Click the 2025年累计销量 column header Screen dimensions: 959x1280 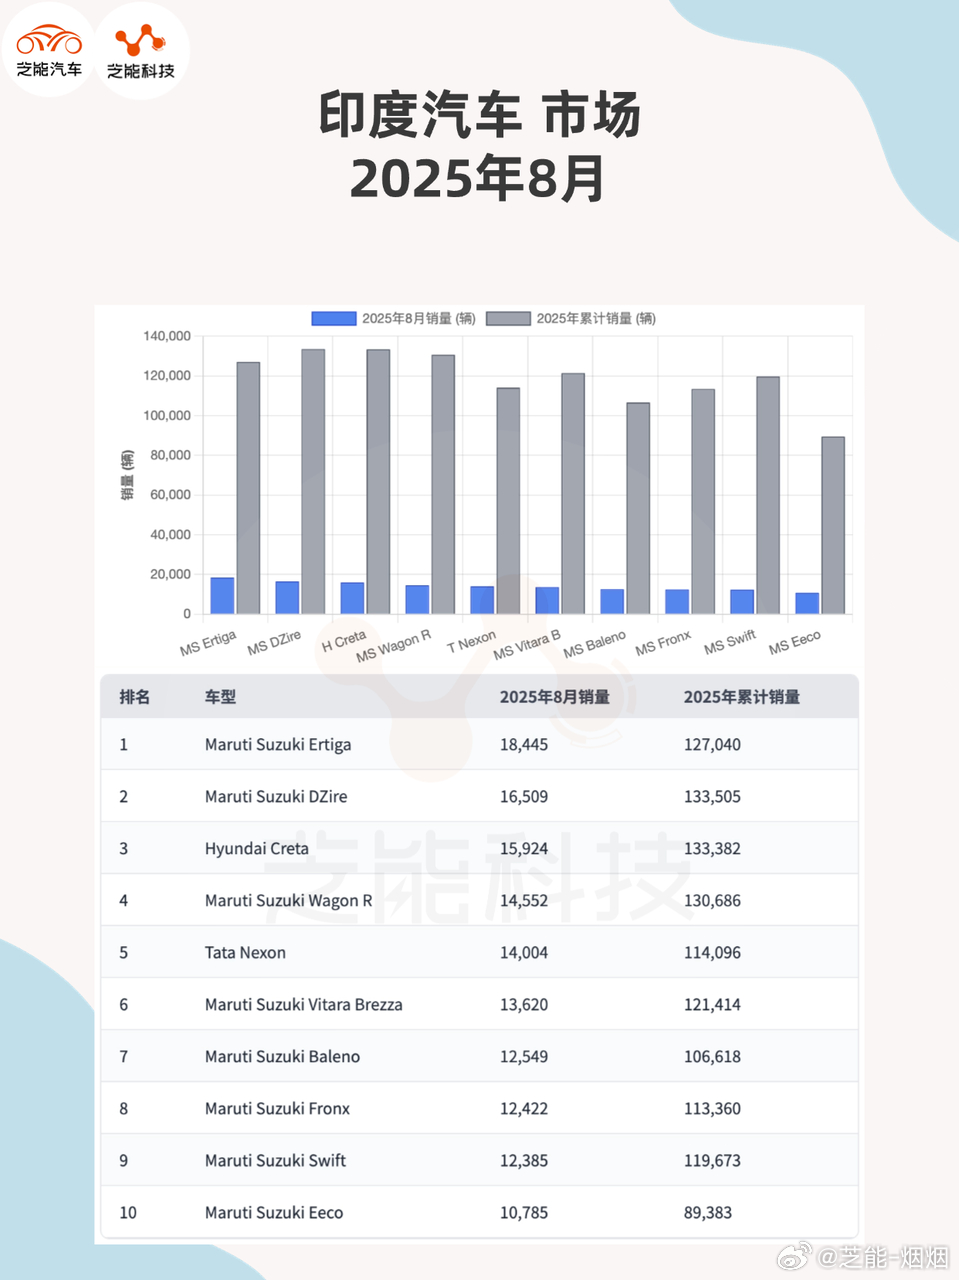742,697
